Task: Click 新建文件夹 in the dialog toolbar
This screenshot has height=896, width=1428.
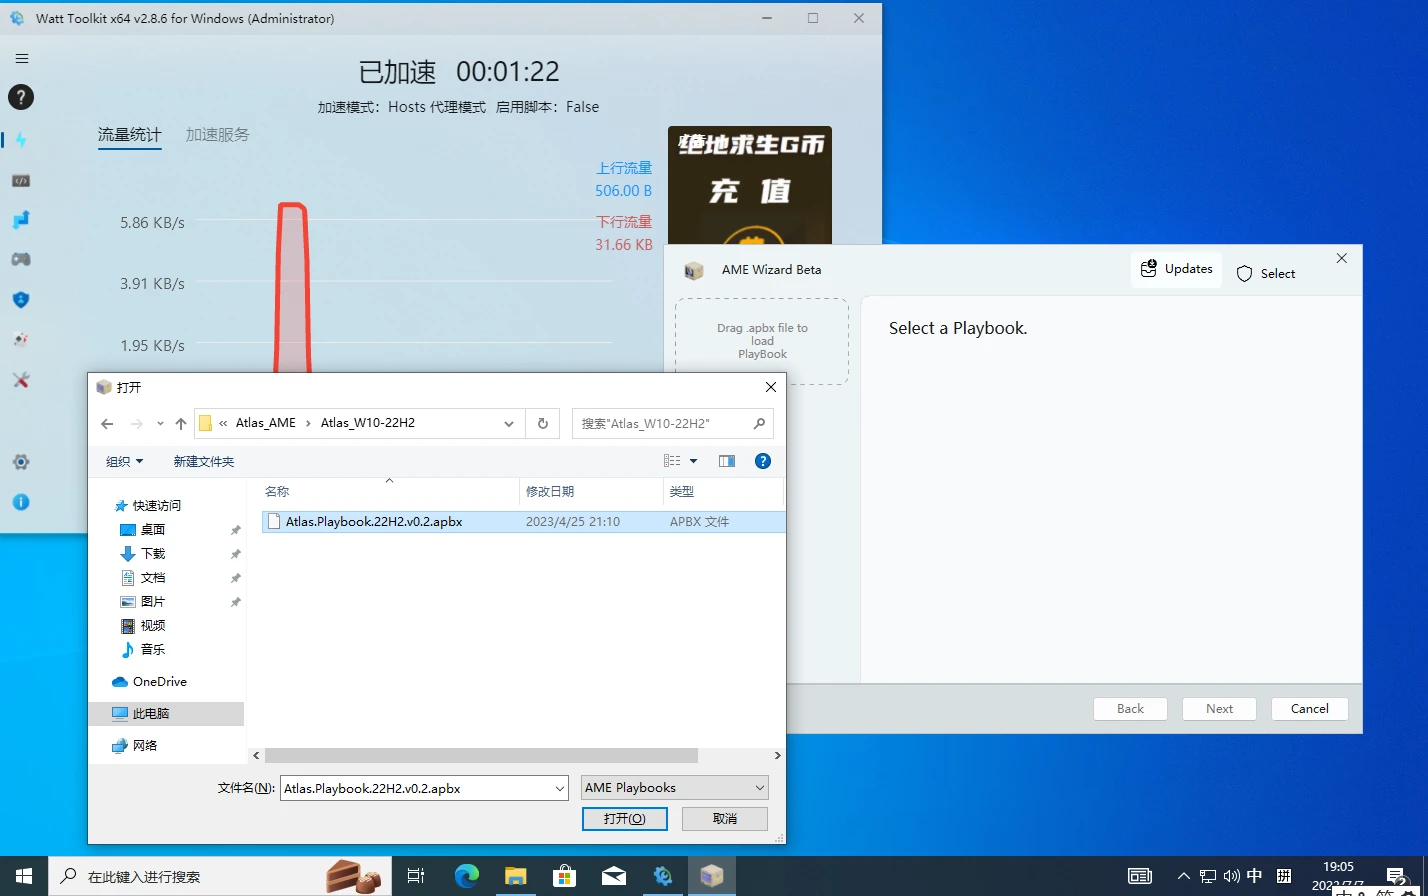Action: 204,461
